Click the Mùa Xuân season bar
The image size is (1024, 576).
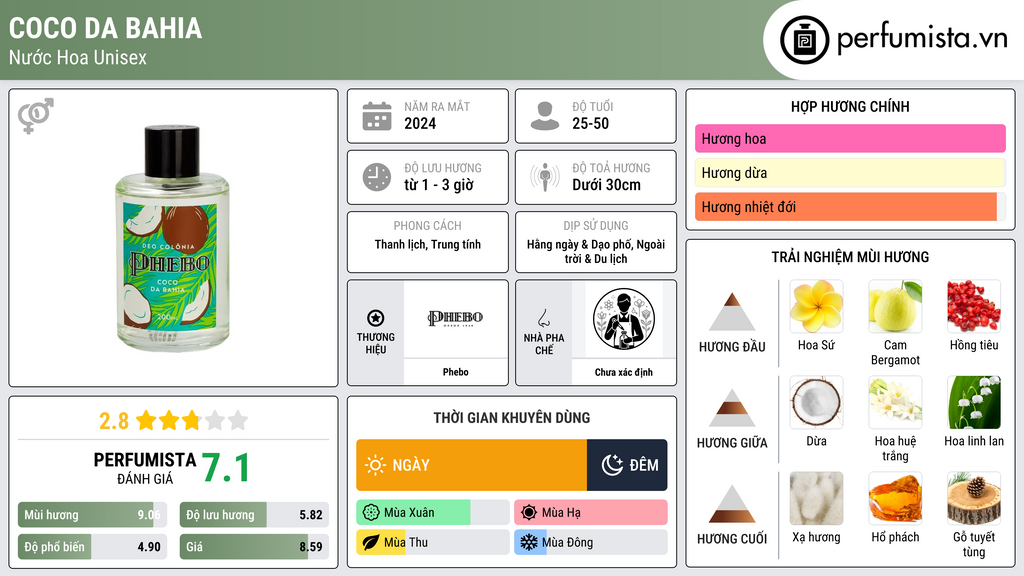pos(433,513)
